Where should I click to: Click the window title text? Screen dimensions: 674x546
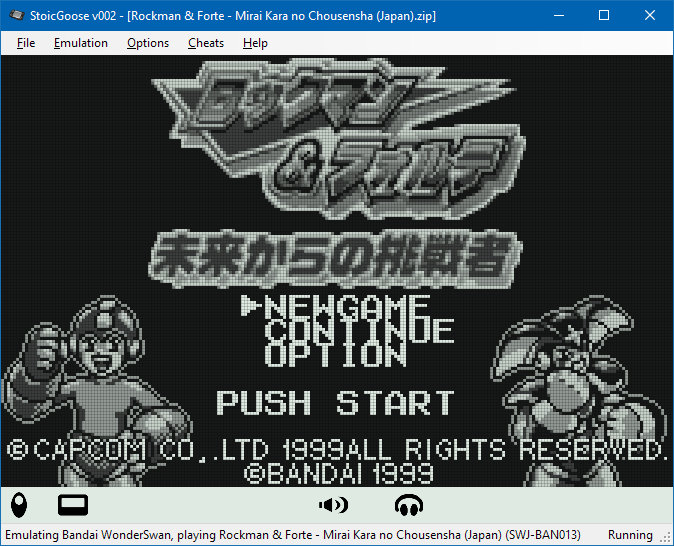tap(233, 16)
